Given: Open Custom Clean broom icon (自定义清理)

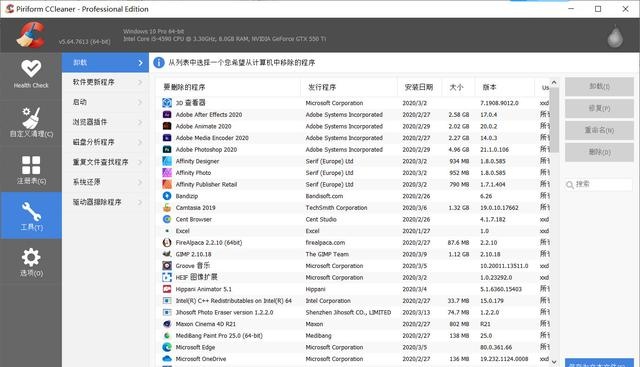Looking at the screenshot, I should coord(31,122).
